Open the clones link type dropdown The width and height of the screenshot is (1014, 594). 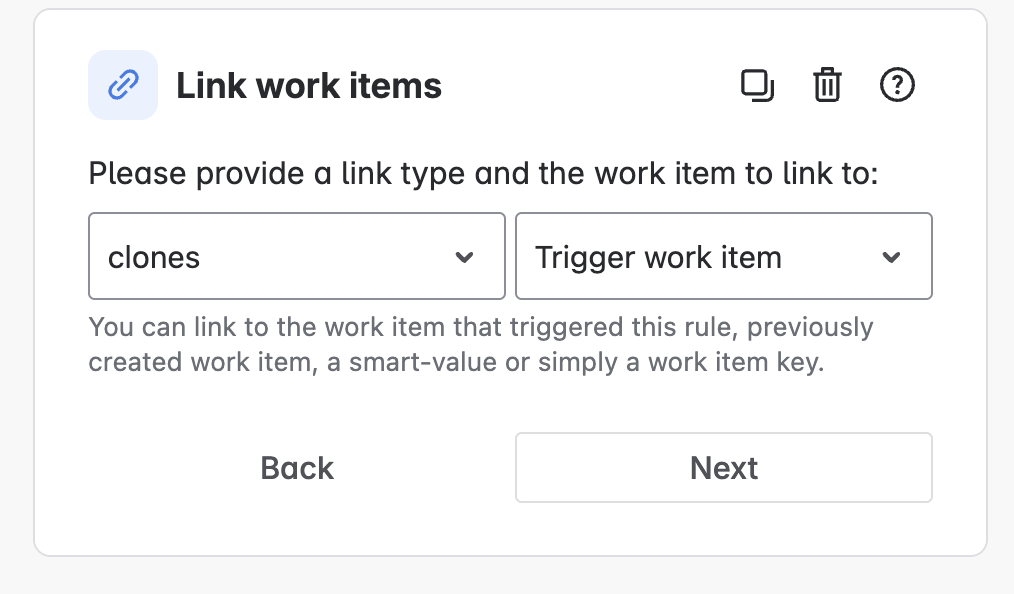pyautogui.click(x=296, y=256)
